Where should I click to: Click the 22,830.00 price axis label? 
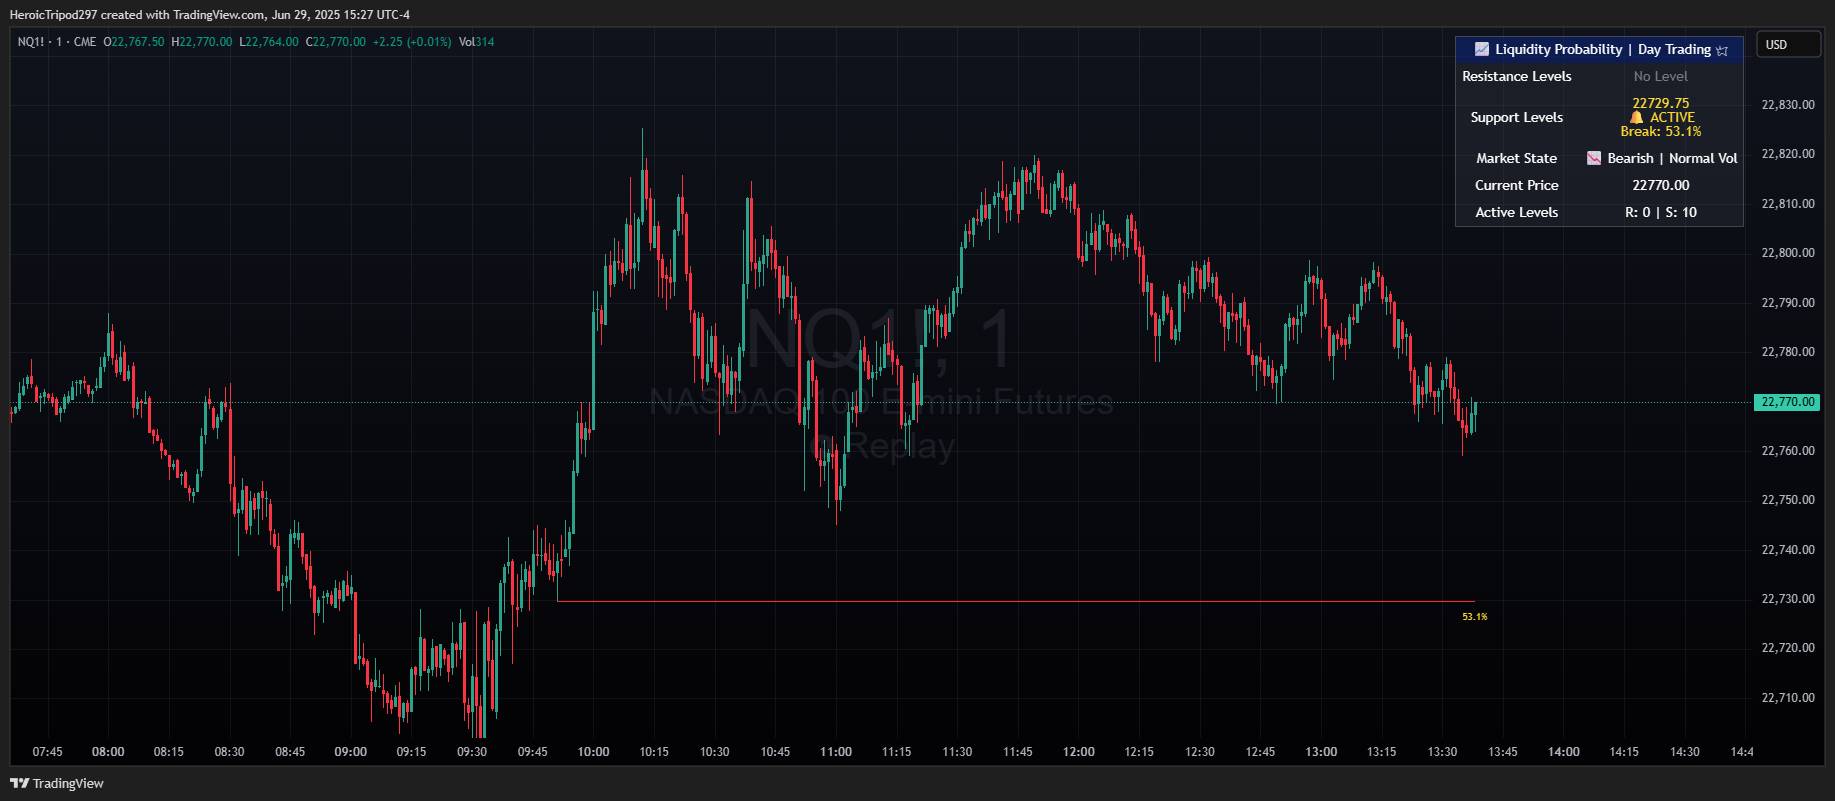click(x=1787, y=105)
